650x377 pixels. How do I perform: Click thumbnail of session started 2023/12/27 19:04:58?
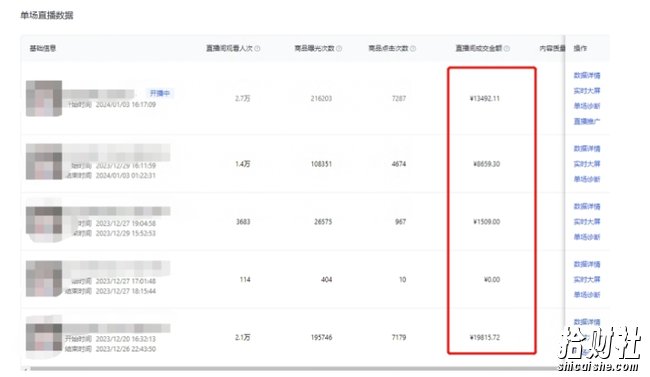pyautogui.click(x=44, y=220)
